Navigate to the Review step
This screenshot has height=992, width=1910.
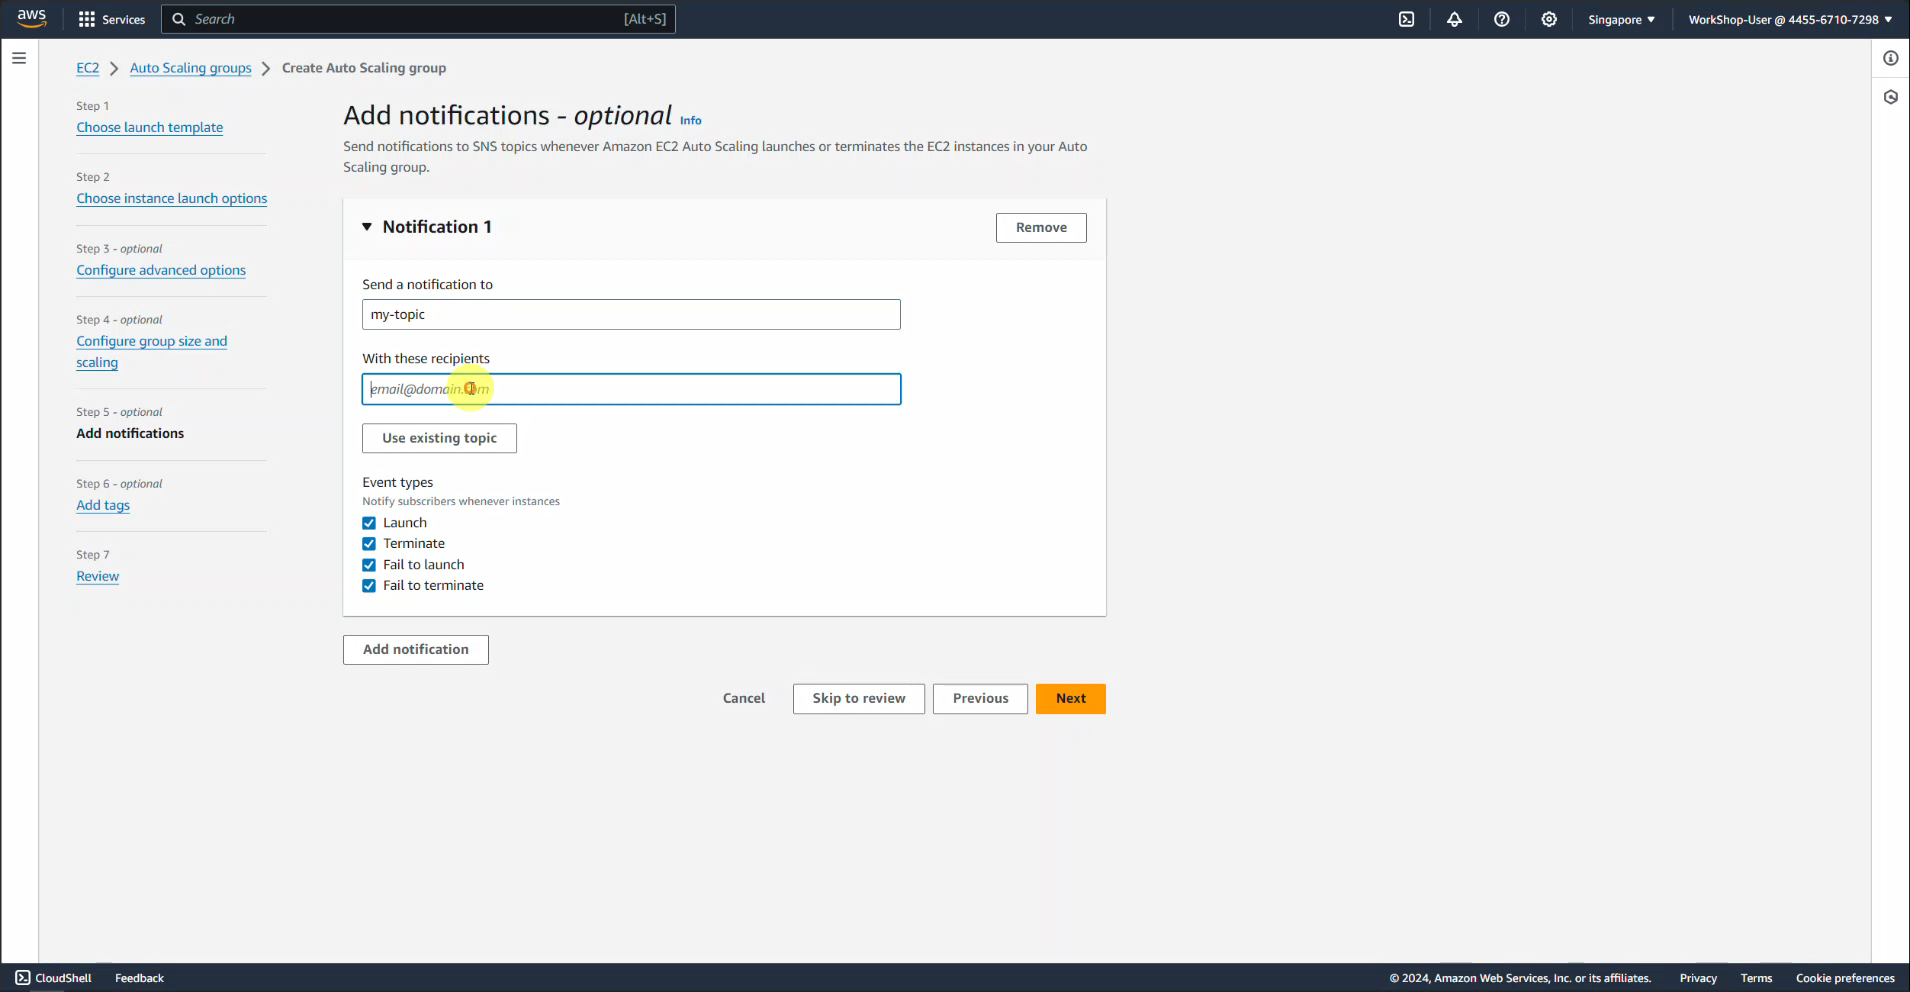coord(97,576)
